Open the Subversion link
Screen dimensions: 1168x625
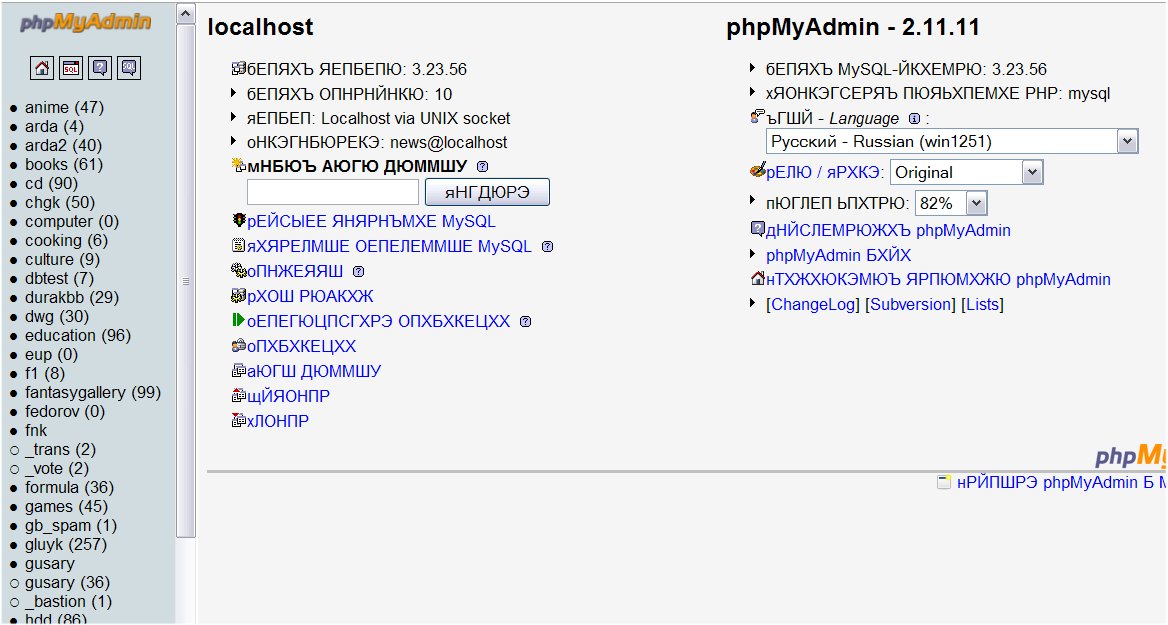910,304
